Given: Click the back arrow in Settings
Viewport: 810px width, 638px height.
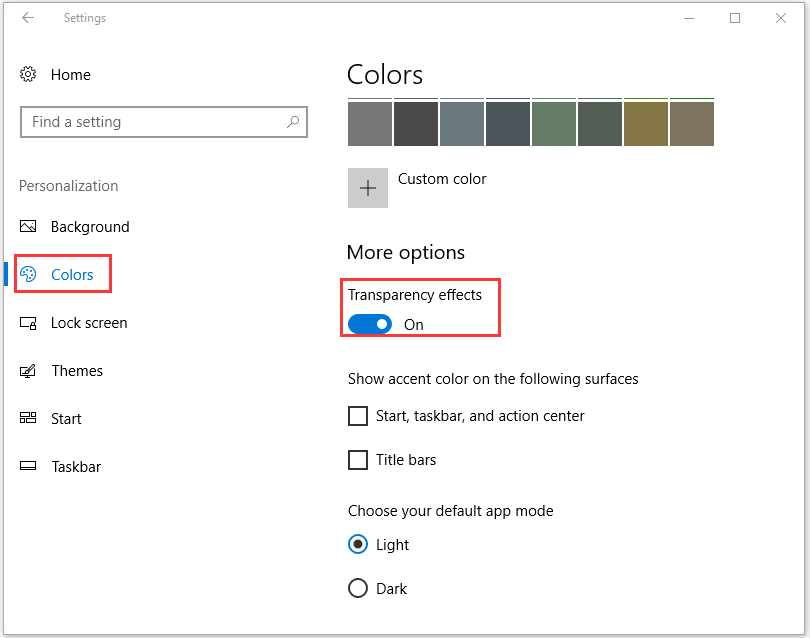Looking at the screenshot, I should [28, 18].
